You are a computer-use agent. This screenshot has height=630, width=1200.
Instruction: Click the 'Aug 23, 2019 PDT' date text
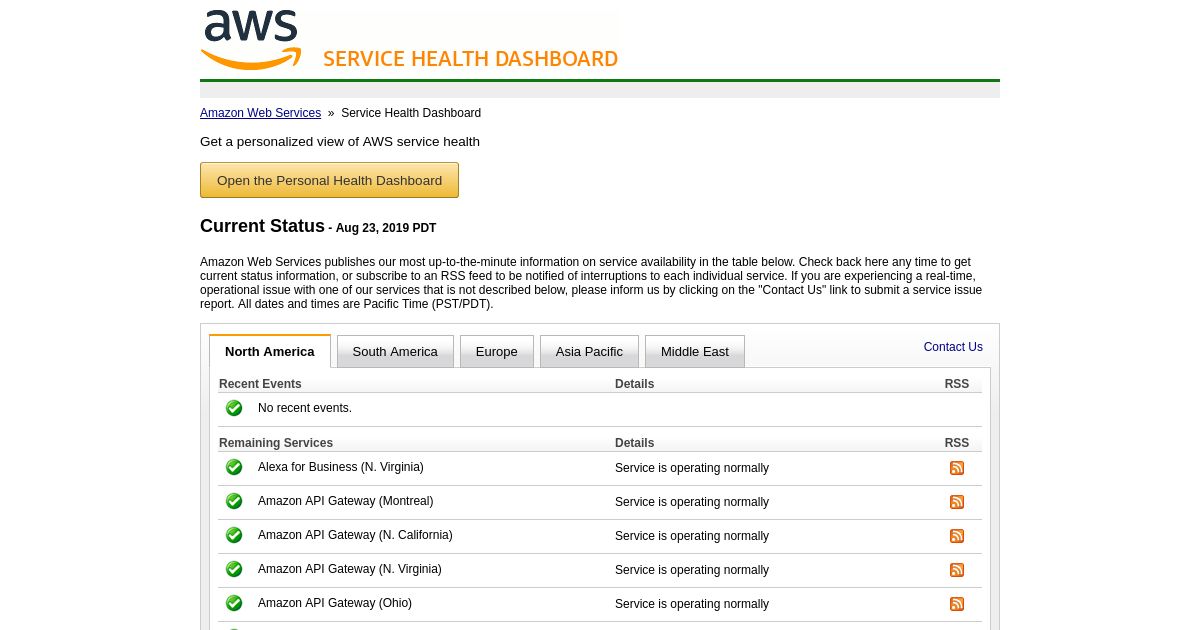click(x=386, y=228)
